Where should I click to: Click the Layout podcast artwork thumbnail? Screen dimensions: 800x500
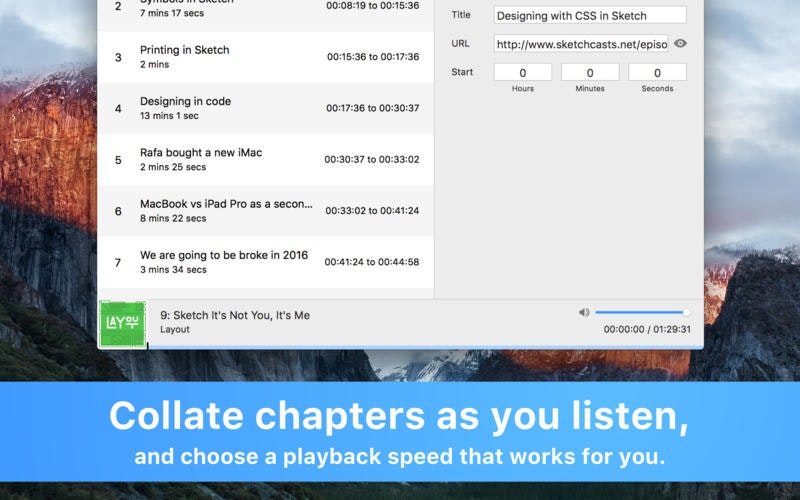coord(122,324)
